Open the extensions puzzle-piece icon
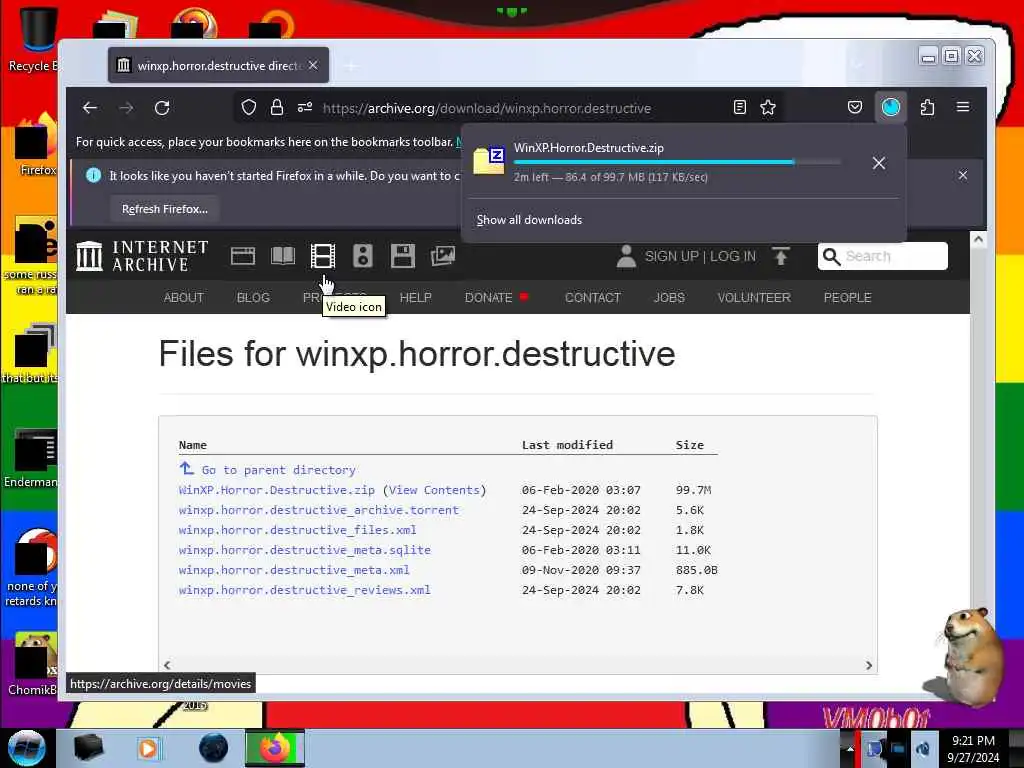This screenshot has height=768, width=1024. point(927,107)
